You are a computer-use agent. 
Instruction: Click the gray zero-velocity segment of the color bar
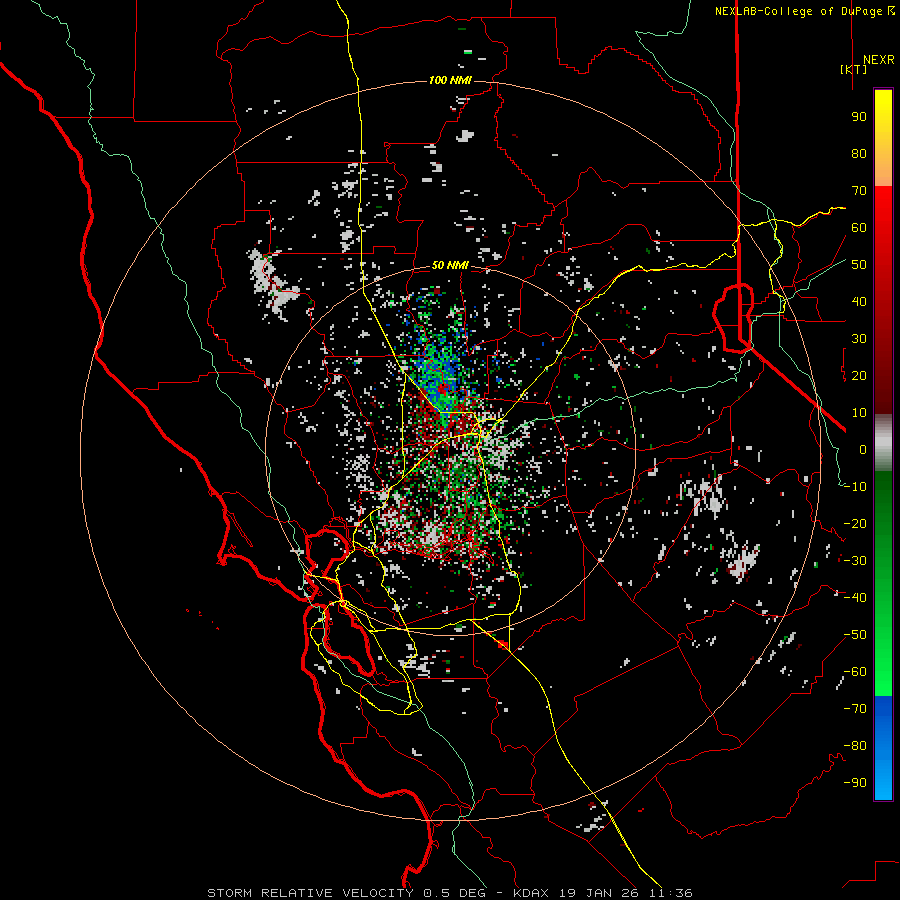(x=883, y=443)
